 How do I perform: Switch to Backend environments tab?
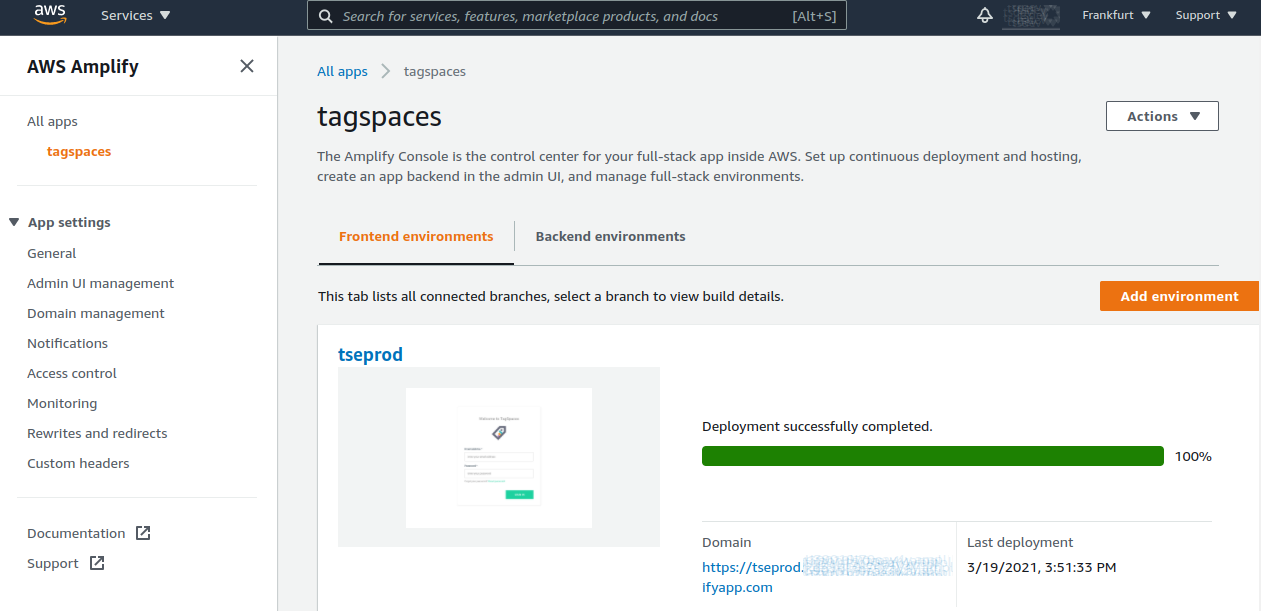(610, 237)
